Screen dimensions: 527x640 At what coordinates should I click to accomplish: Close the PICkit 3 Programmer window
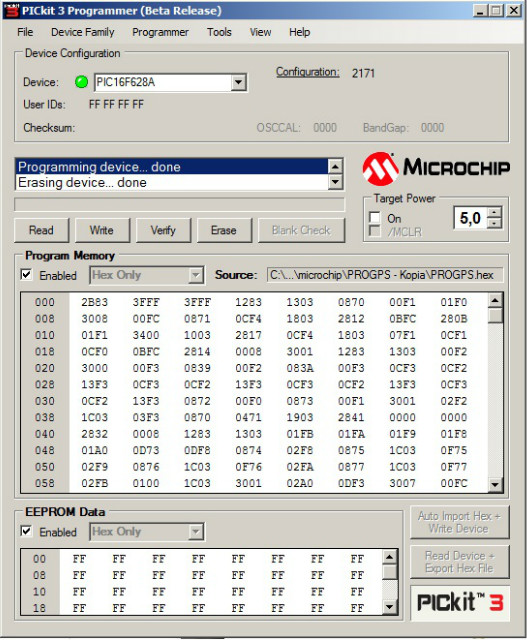[514, 11]
